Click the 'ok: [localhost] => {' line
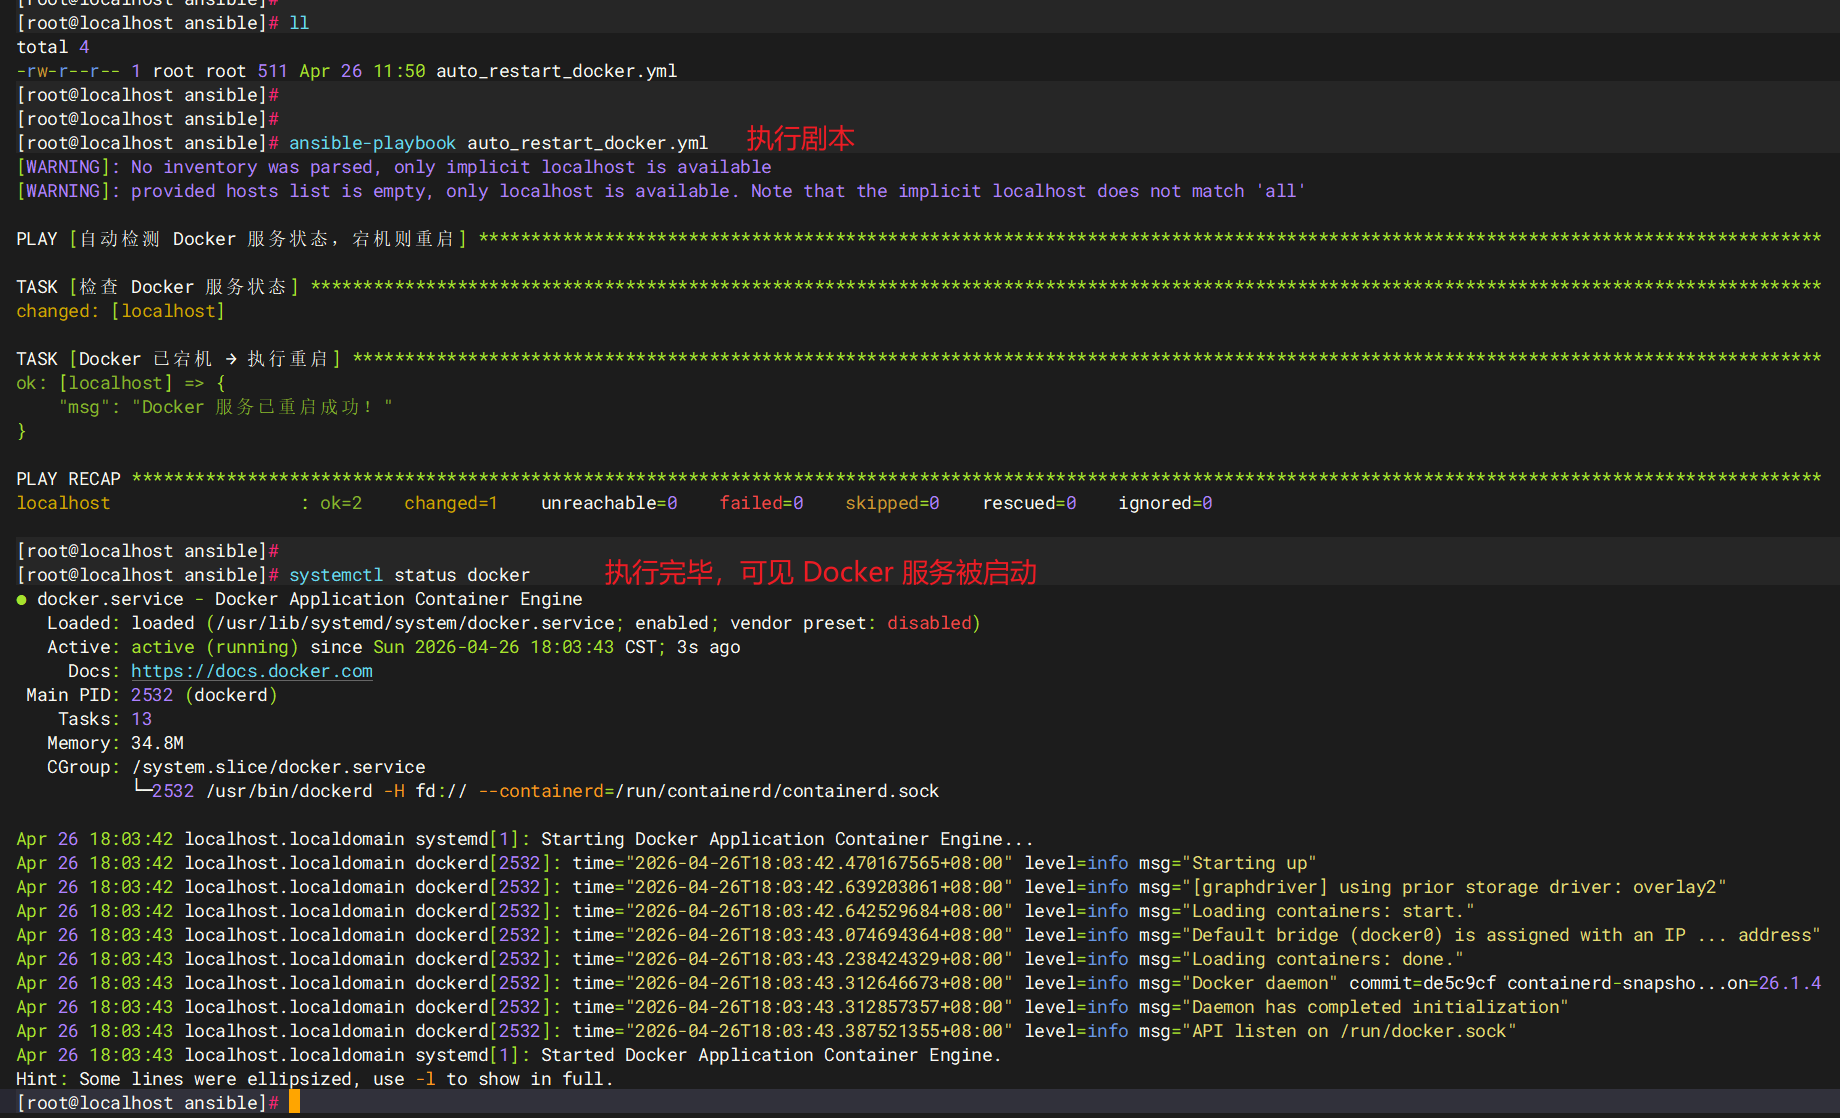 click(120, 383)
